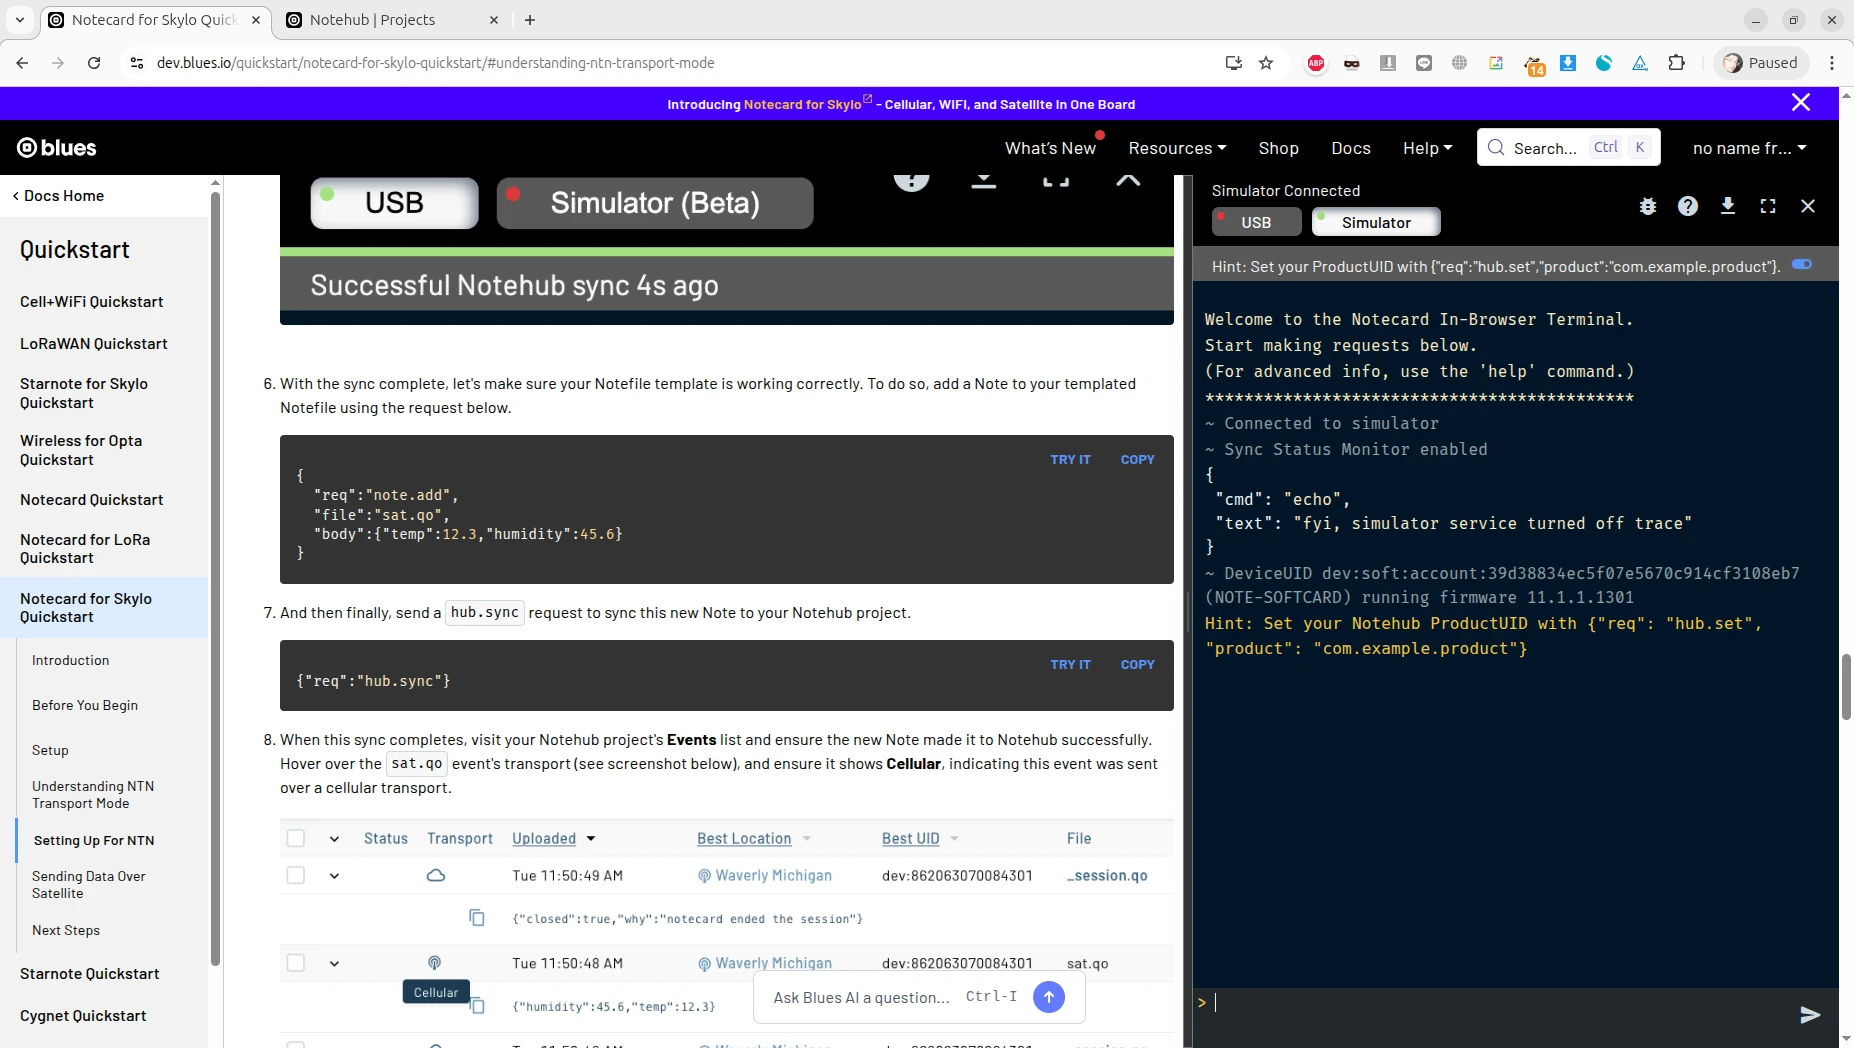This screenshot has height=1048, width=1854.
Task: Toggle the ProductUID hint switch
Action: click(x=1802, y=265)
